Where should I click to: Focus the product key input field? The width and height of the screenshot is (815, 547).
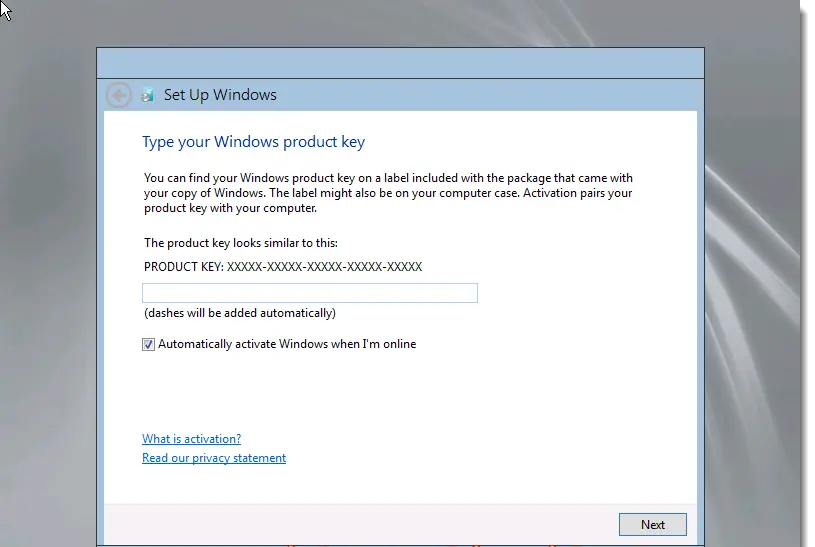(x=310, y=293)
